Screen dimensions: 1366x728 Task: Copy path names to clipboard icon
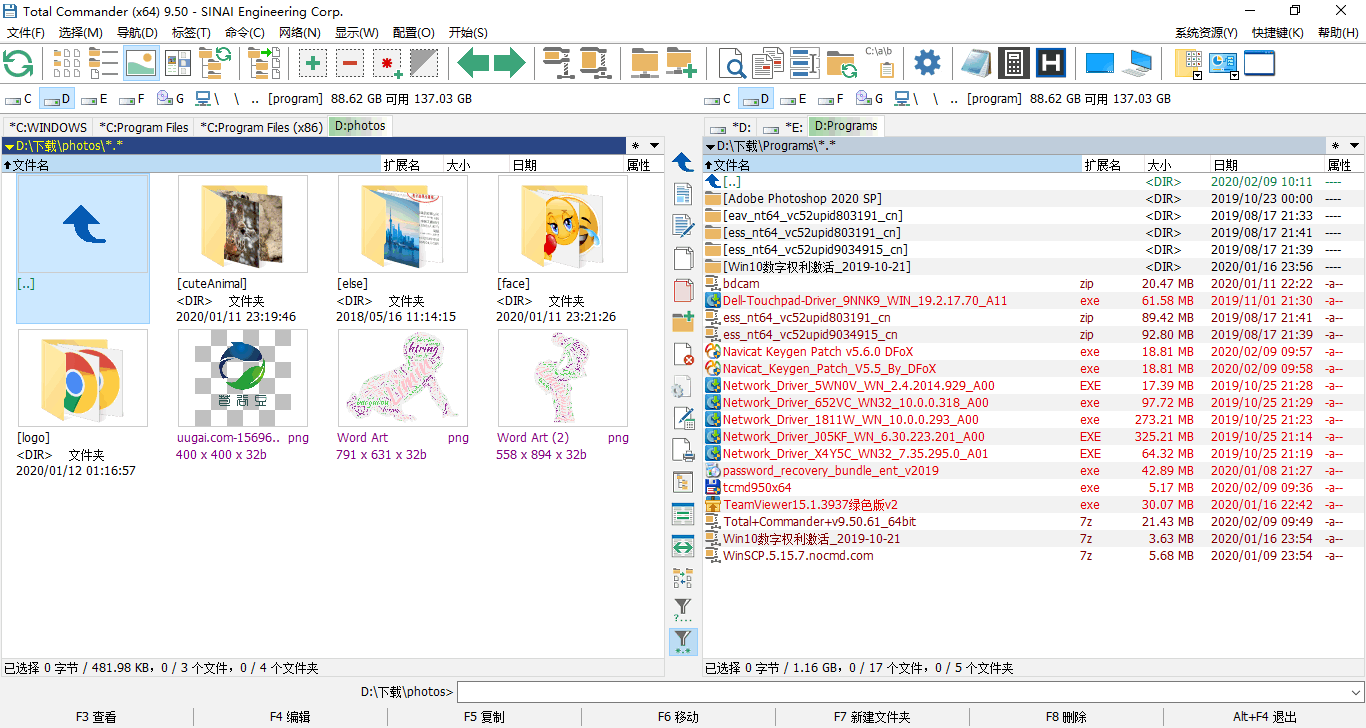[880, 63]
